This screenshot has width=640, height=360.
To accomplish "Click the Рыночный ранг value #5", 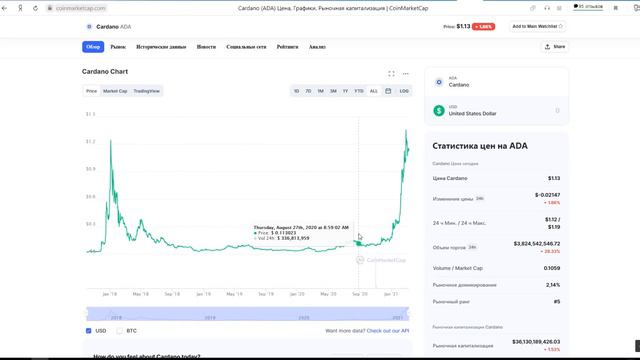I will click(x=557, y=302).
